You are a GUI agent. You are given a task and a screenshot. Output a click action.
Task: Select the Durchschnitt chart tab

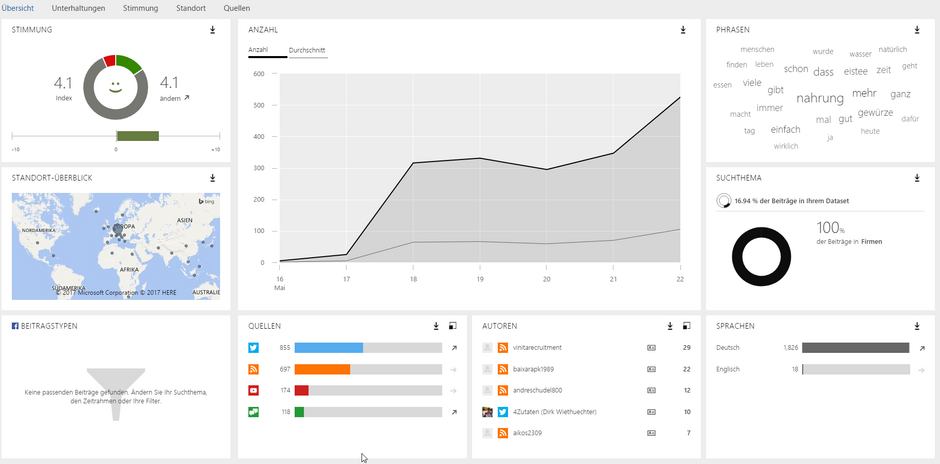(x=308, y=50)
